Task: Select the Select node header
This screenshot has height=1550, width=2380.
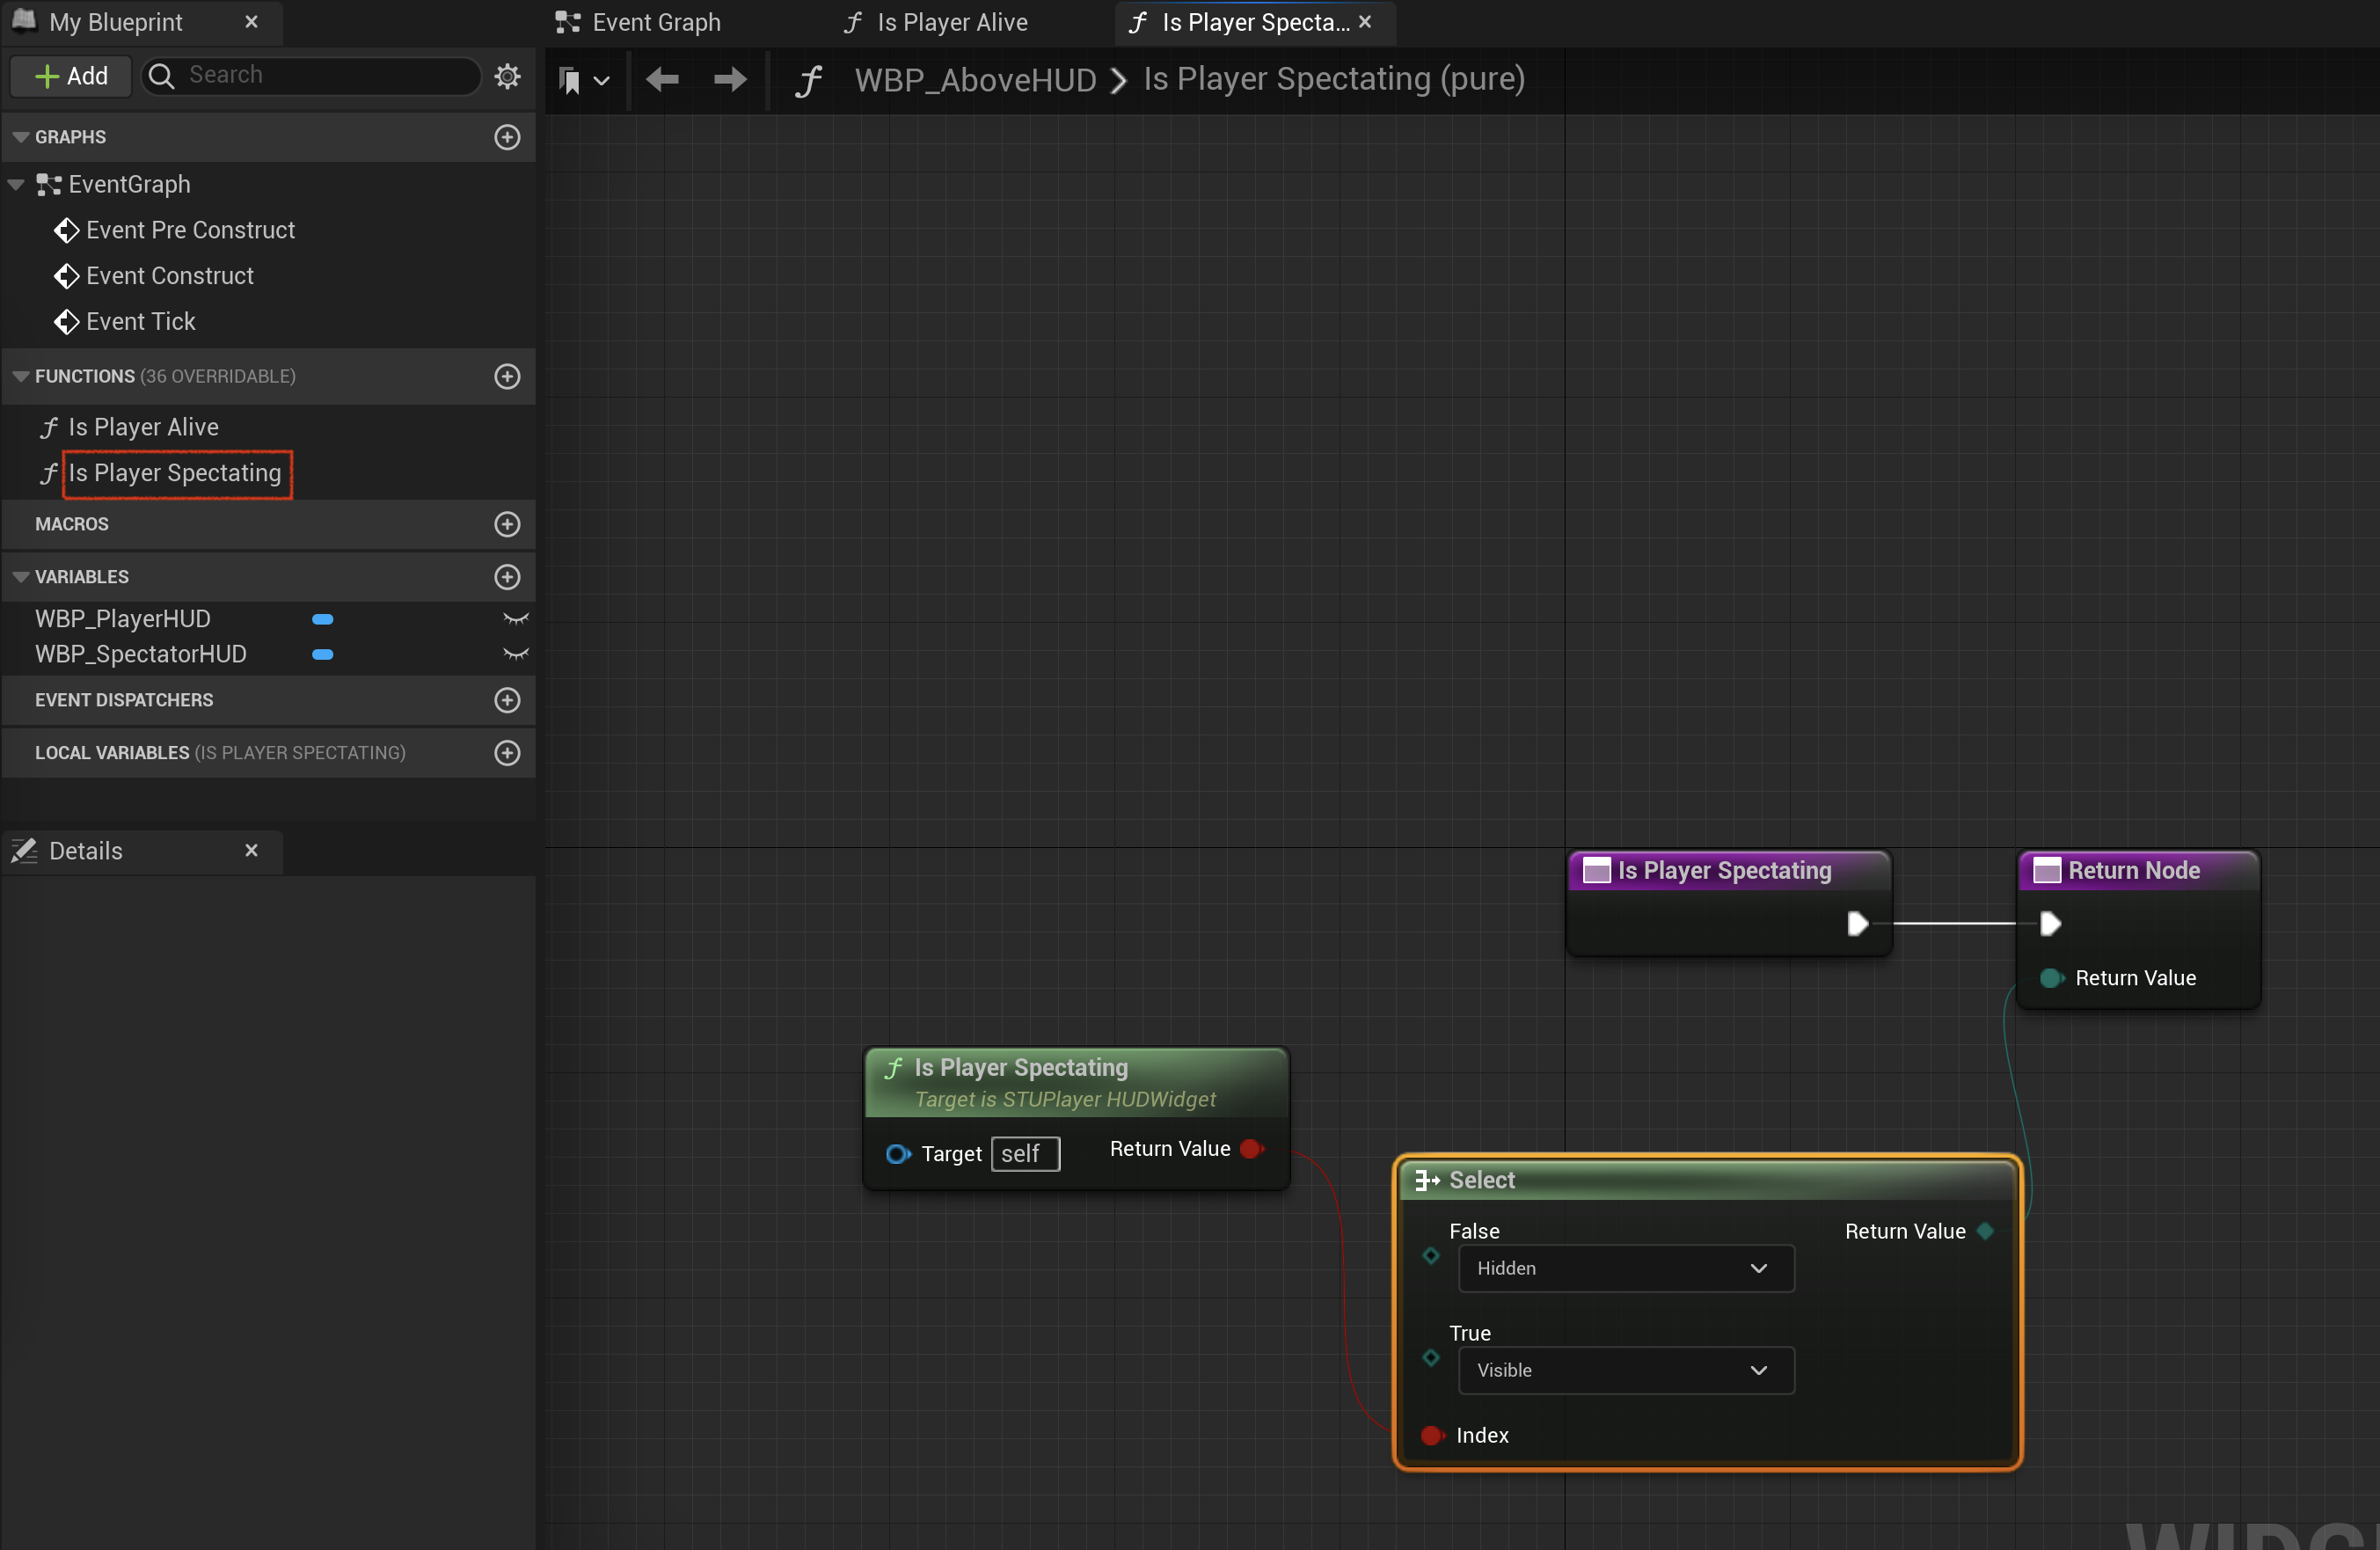Action: coord(1706,1180)
